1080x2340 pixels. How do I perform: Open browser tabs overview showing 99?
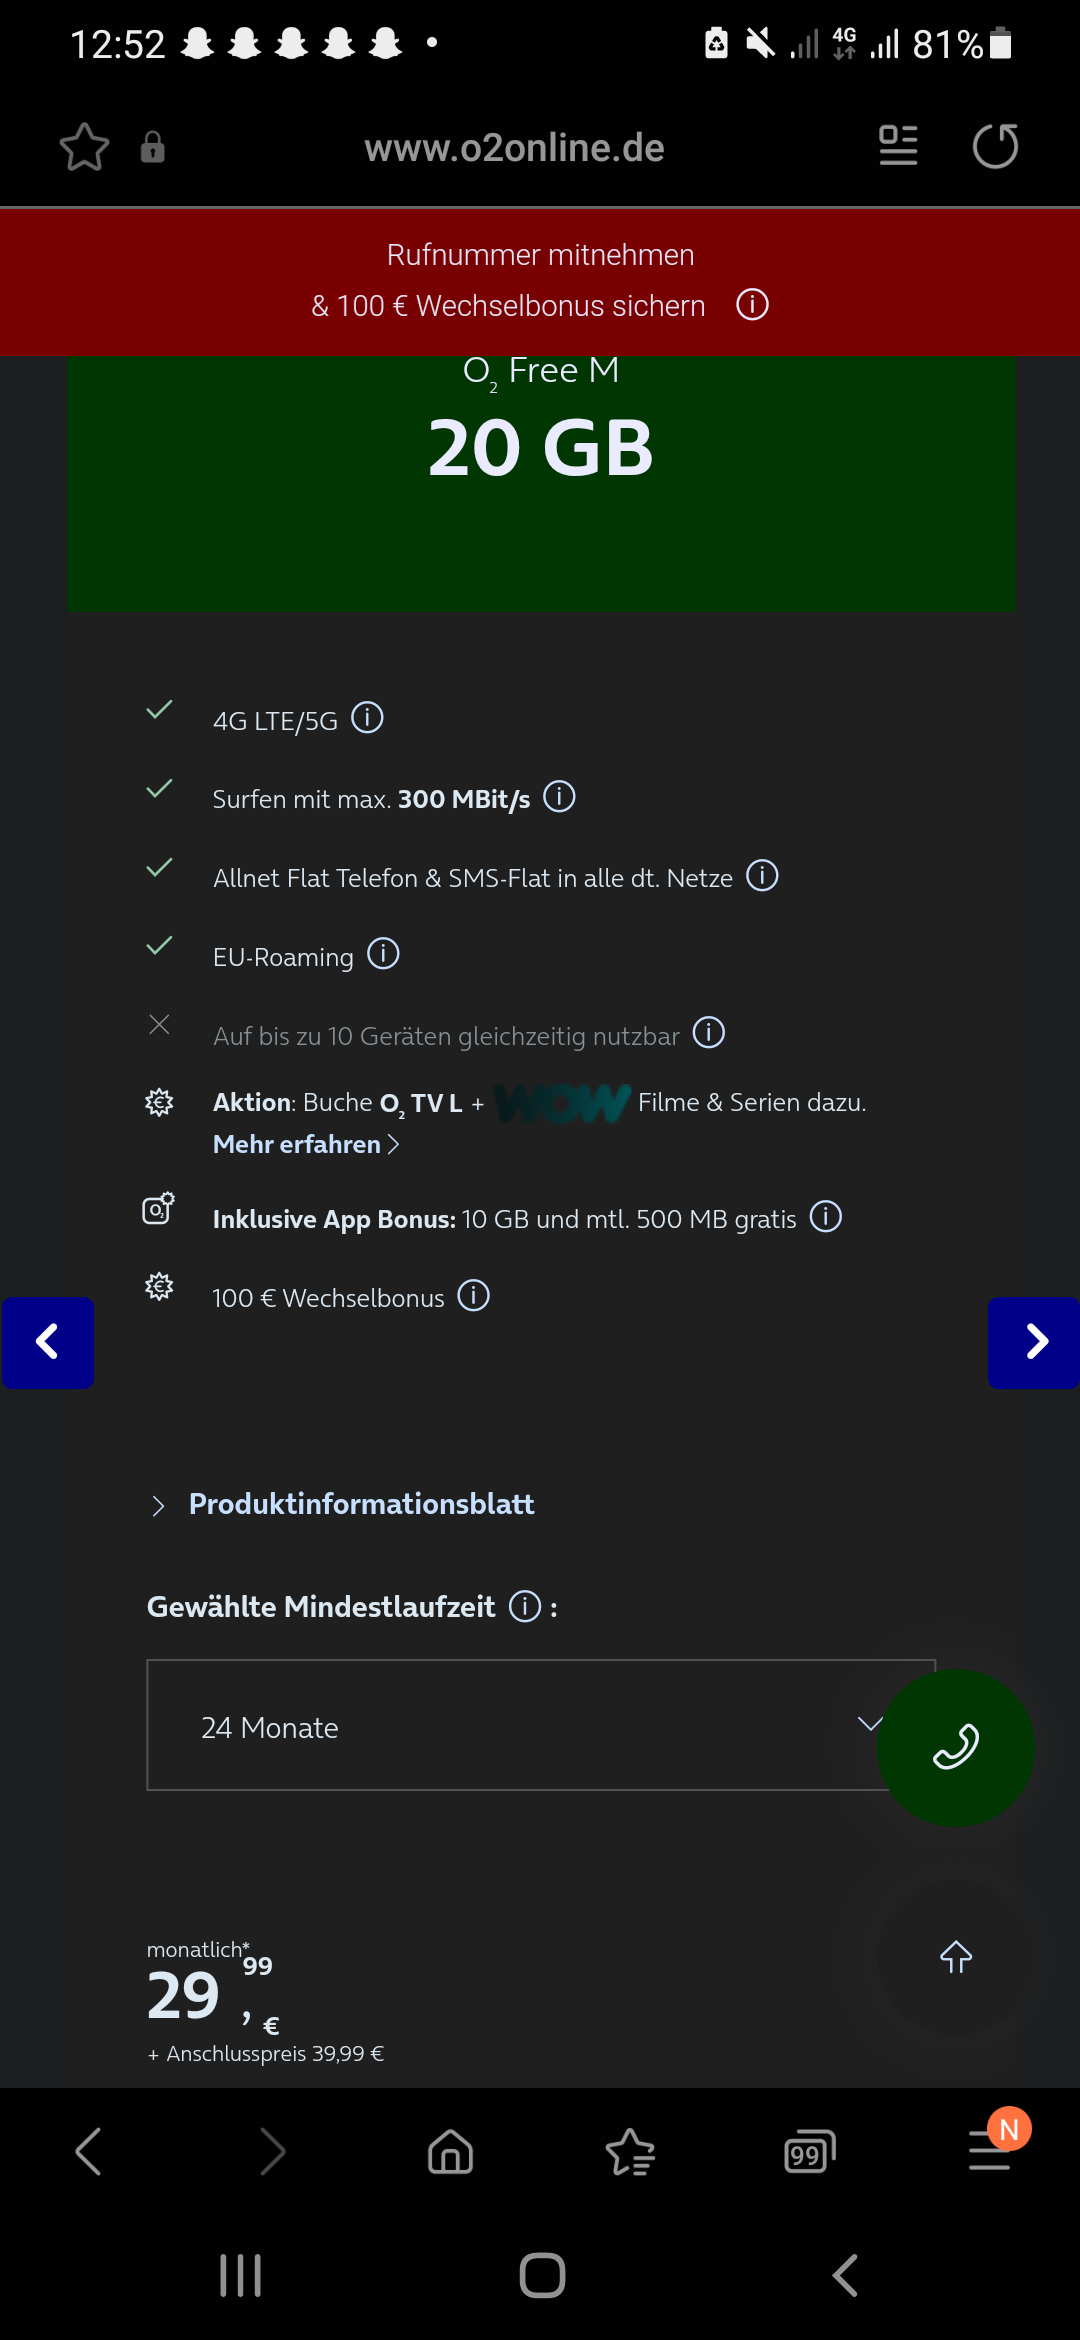coord(809,2152)
